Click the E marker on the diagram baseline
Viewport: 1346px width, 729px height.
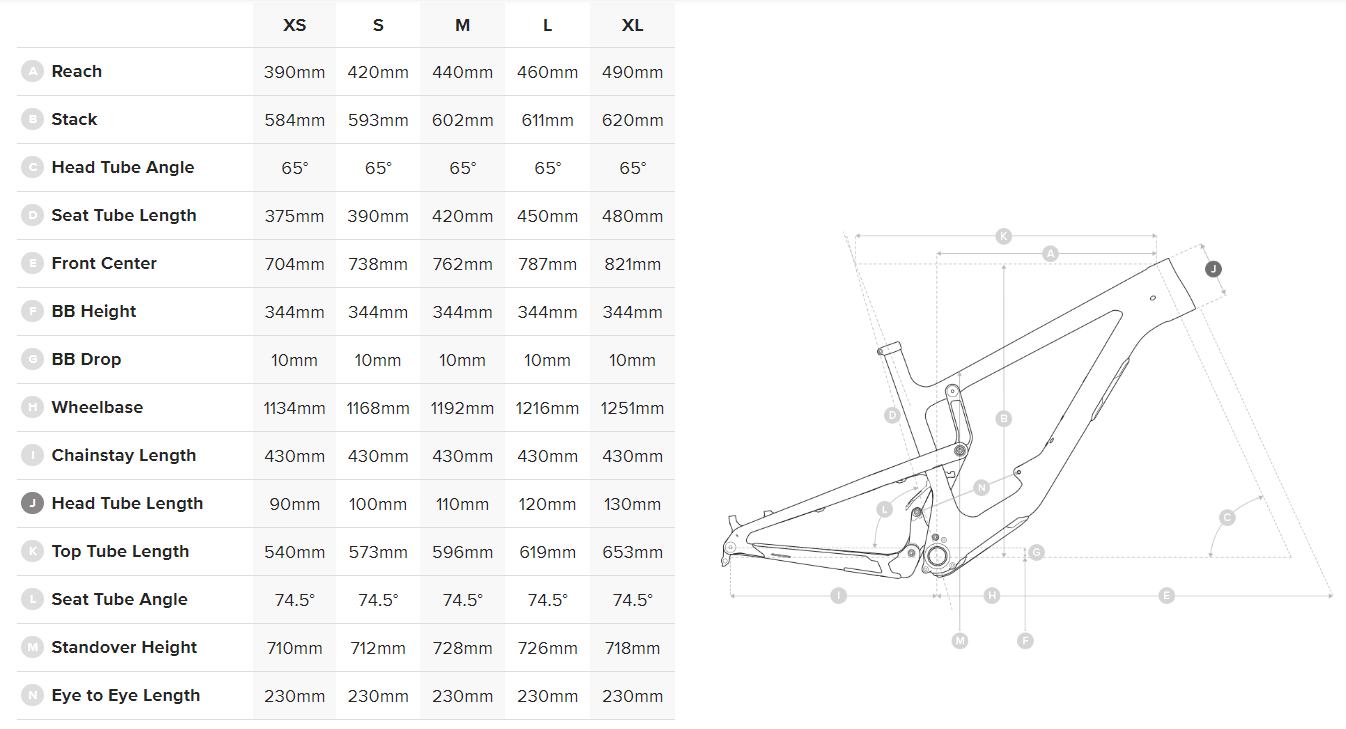1166,596
